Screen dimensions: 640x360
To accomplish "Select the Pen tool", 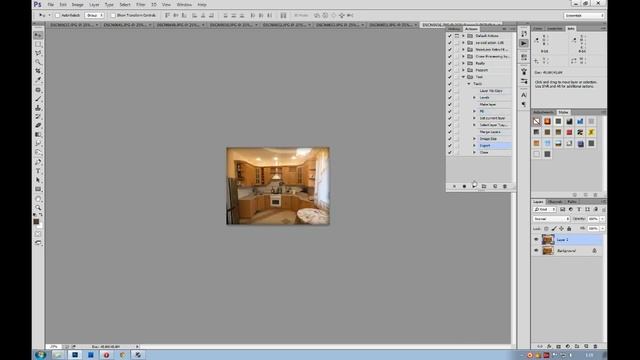I will point(38,162).
